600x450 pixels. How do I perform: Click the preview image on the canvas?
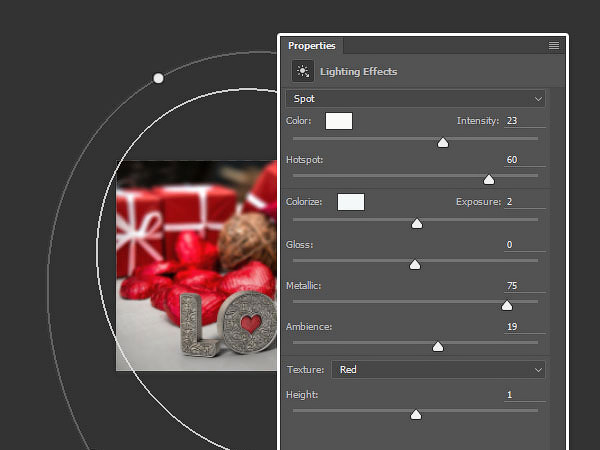(x=196, y=266)
